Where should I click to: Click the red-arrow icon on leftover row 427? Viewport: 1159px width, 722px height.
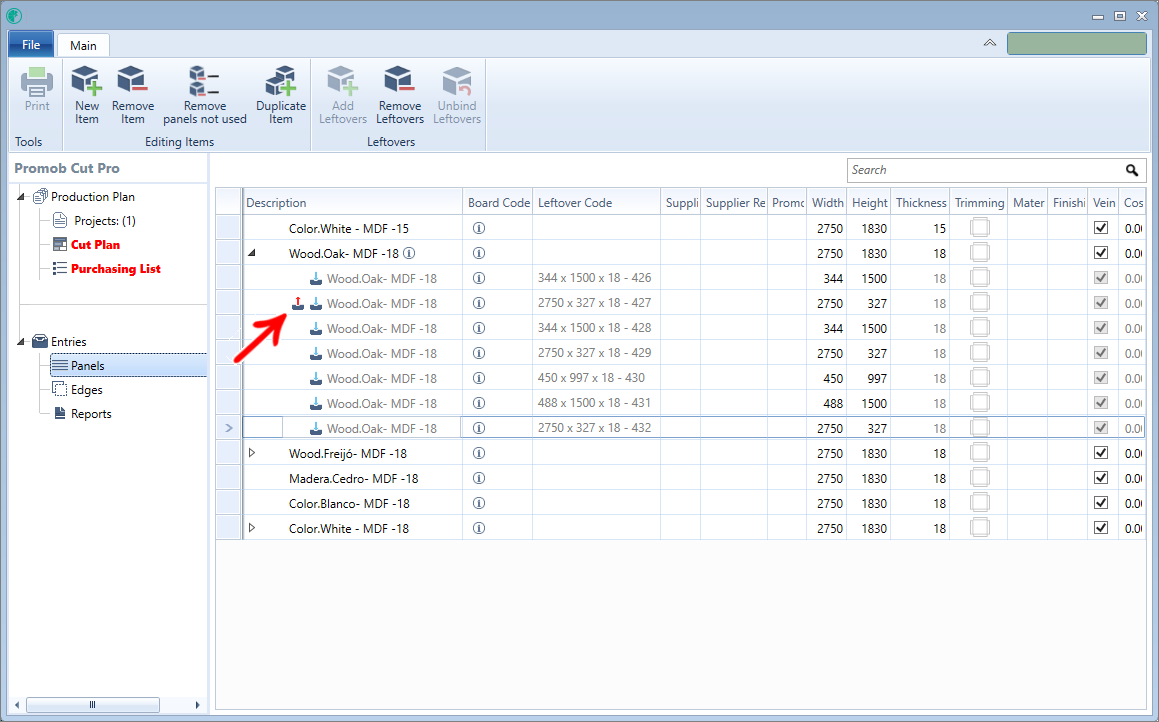(297, 303)
